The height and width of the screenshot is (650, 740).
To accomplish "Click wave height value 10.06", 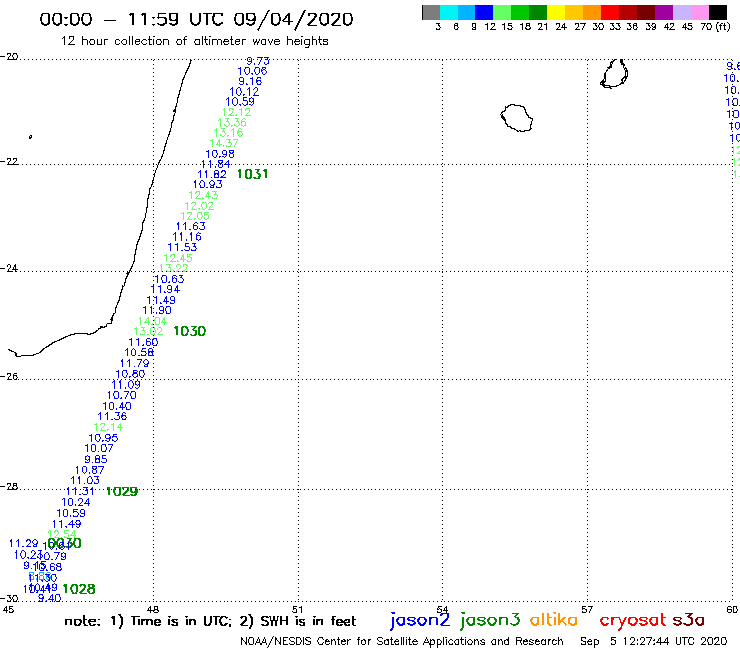I will (252, 71).
